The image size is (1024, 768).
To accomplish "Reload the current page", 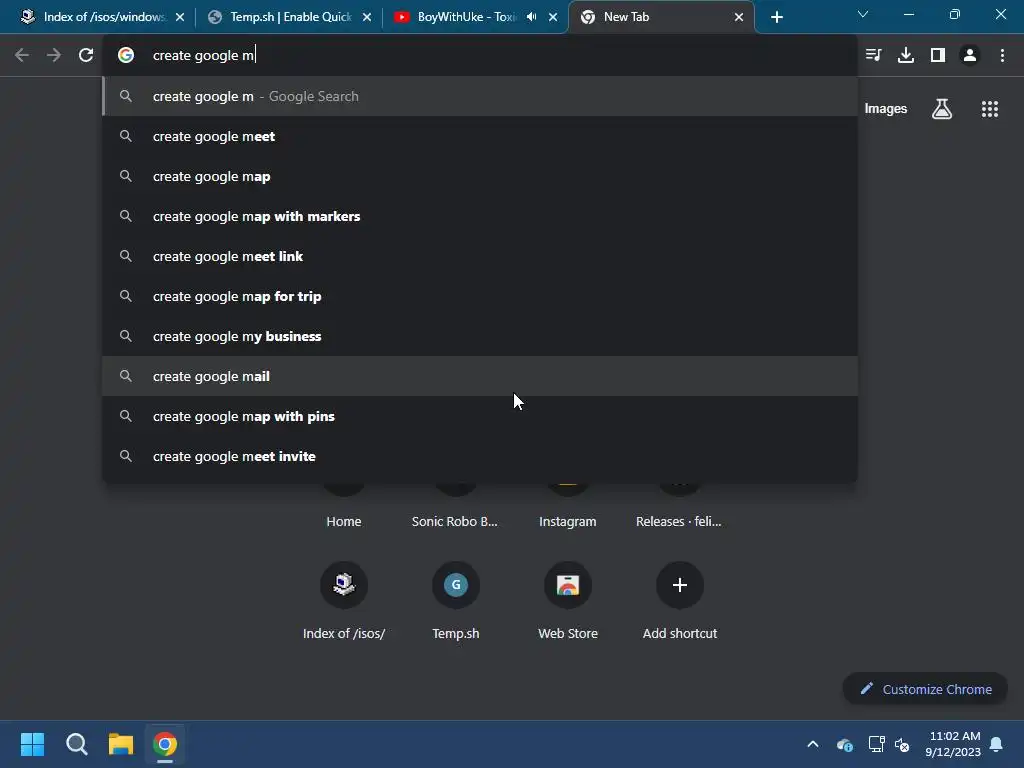I will tap(86, 56).
